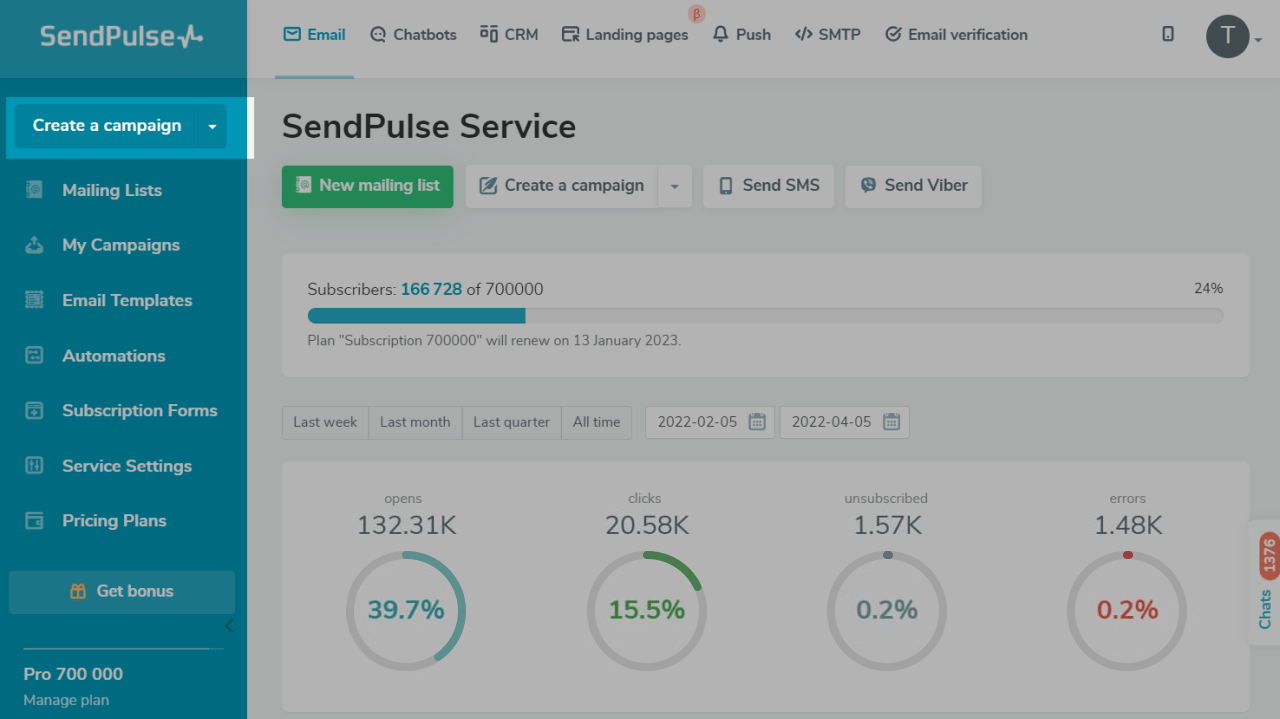Image resolution: width=1280 pixels, height=719 pixels.
Task: Select the Last month filter
Action: click(415, 422)
